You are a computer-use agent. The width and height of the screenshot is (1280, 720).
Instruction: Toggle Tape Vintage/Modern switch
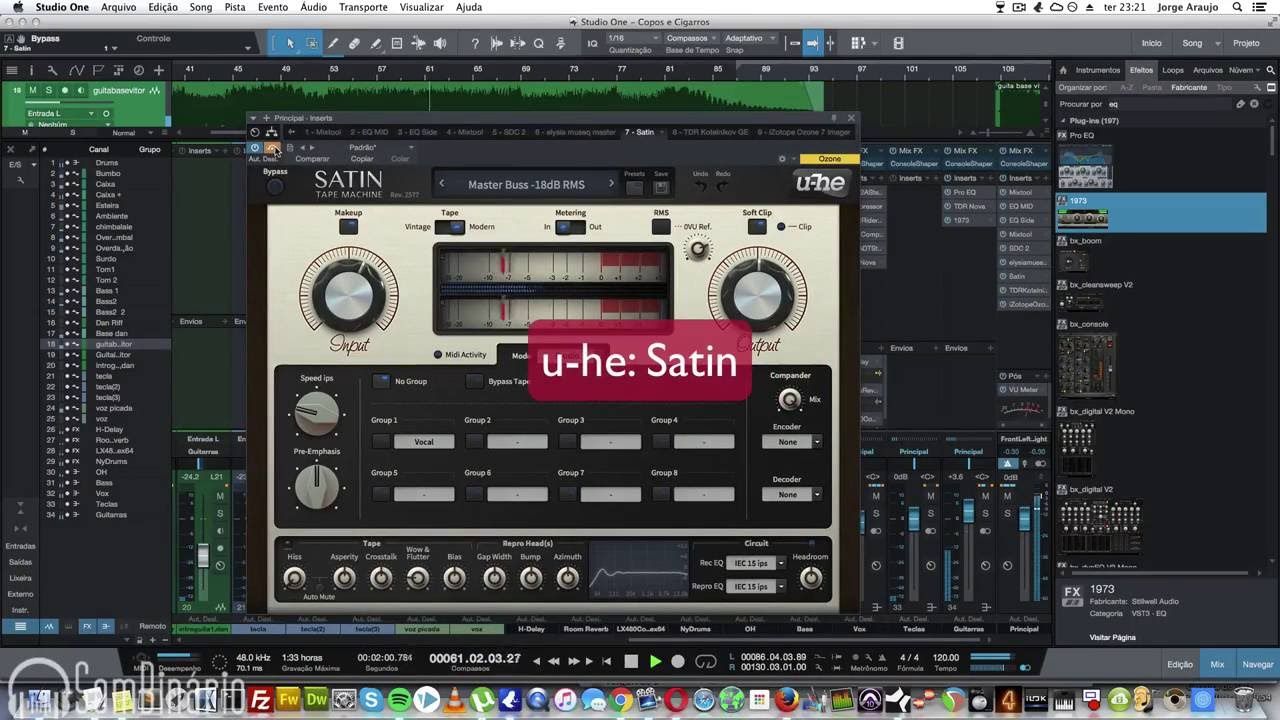(x=450, y=227)
